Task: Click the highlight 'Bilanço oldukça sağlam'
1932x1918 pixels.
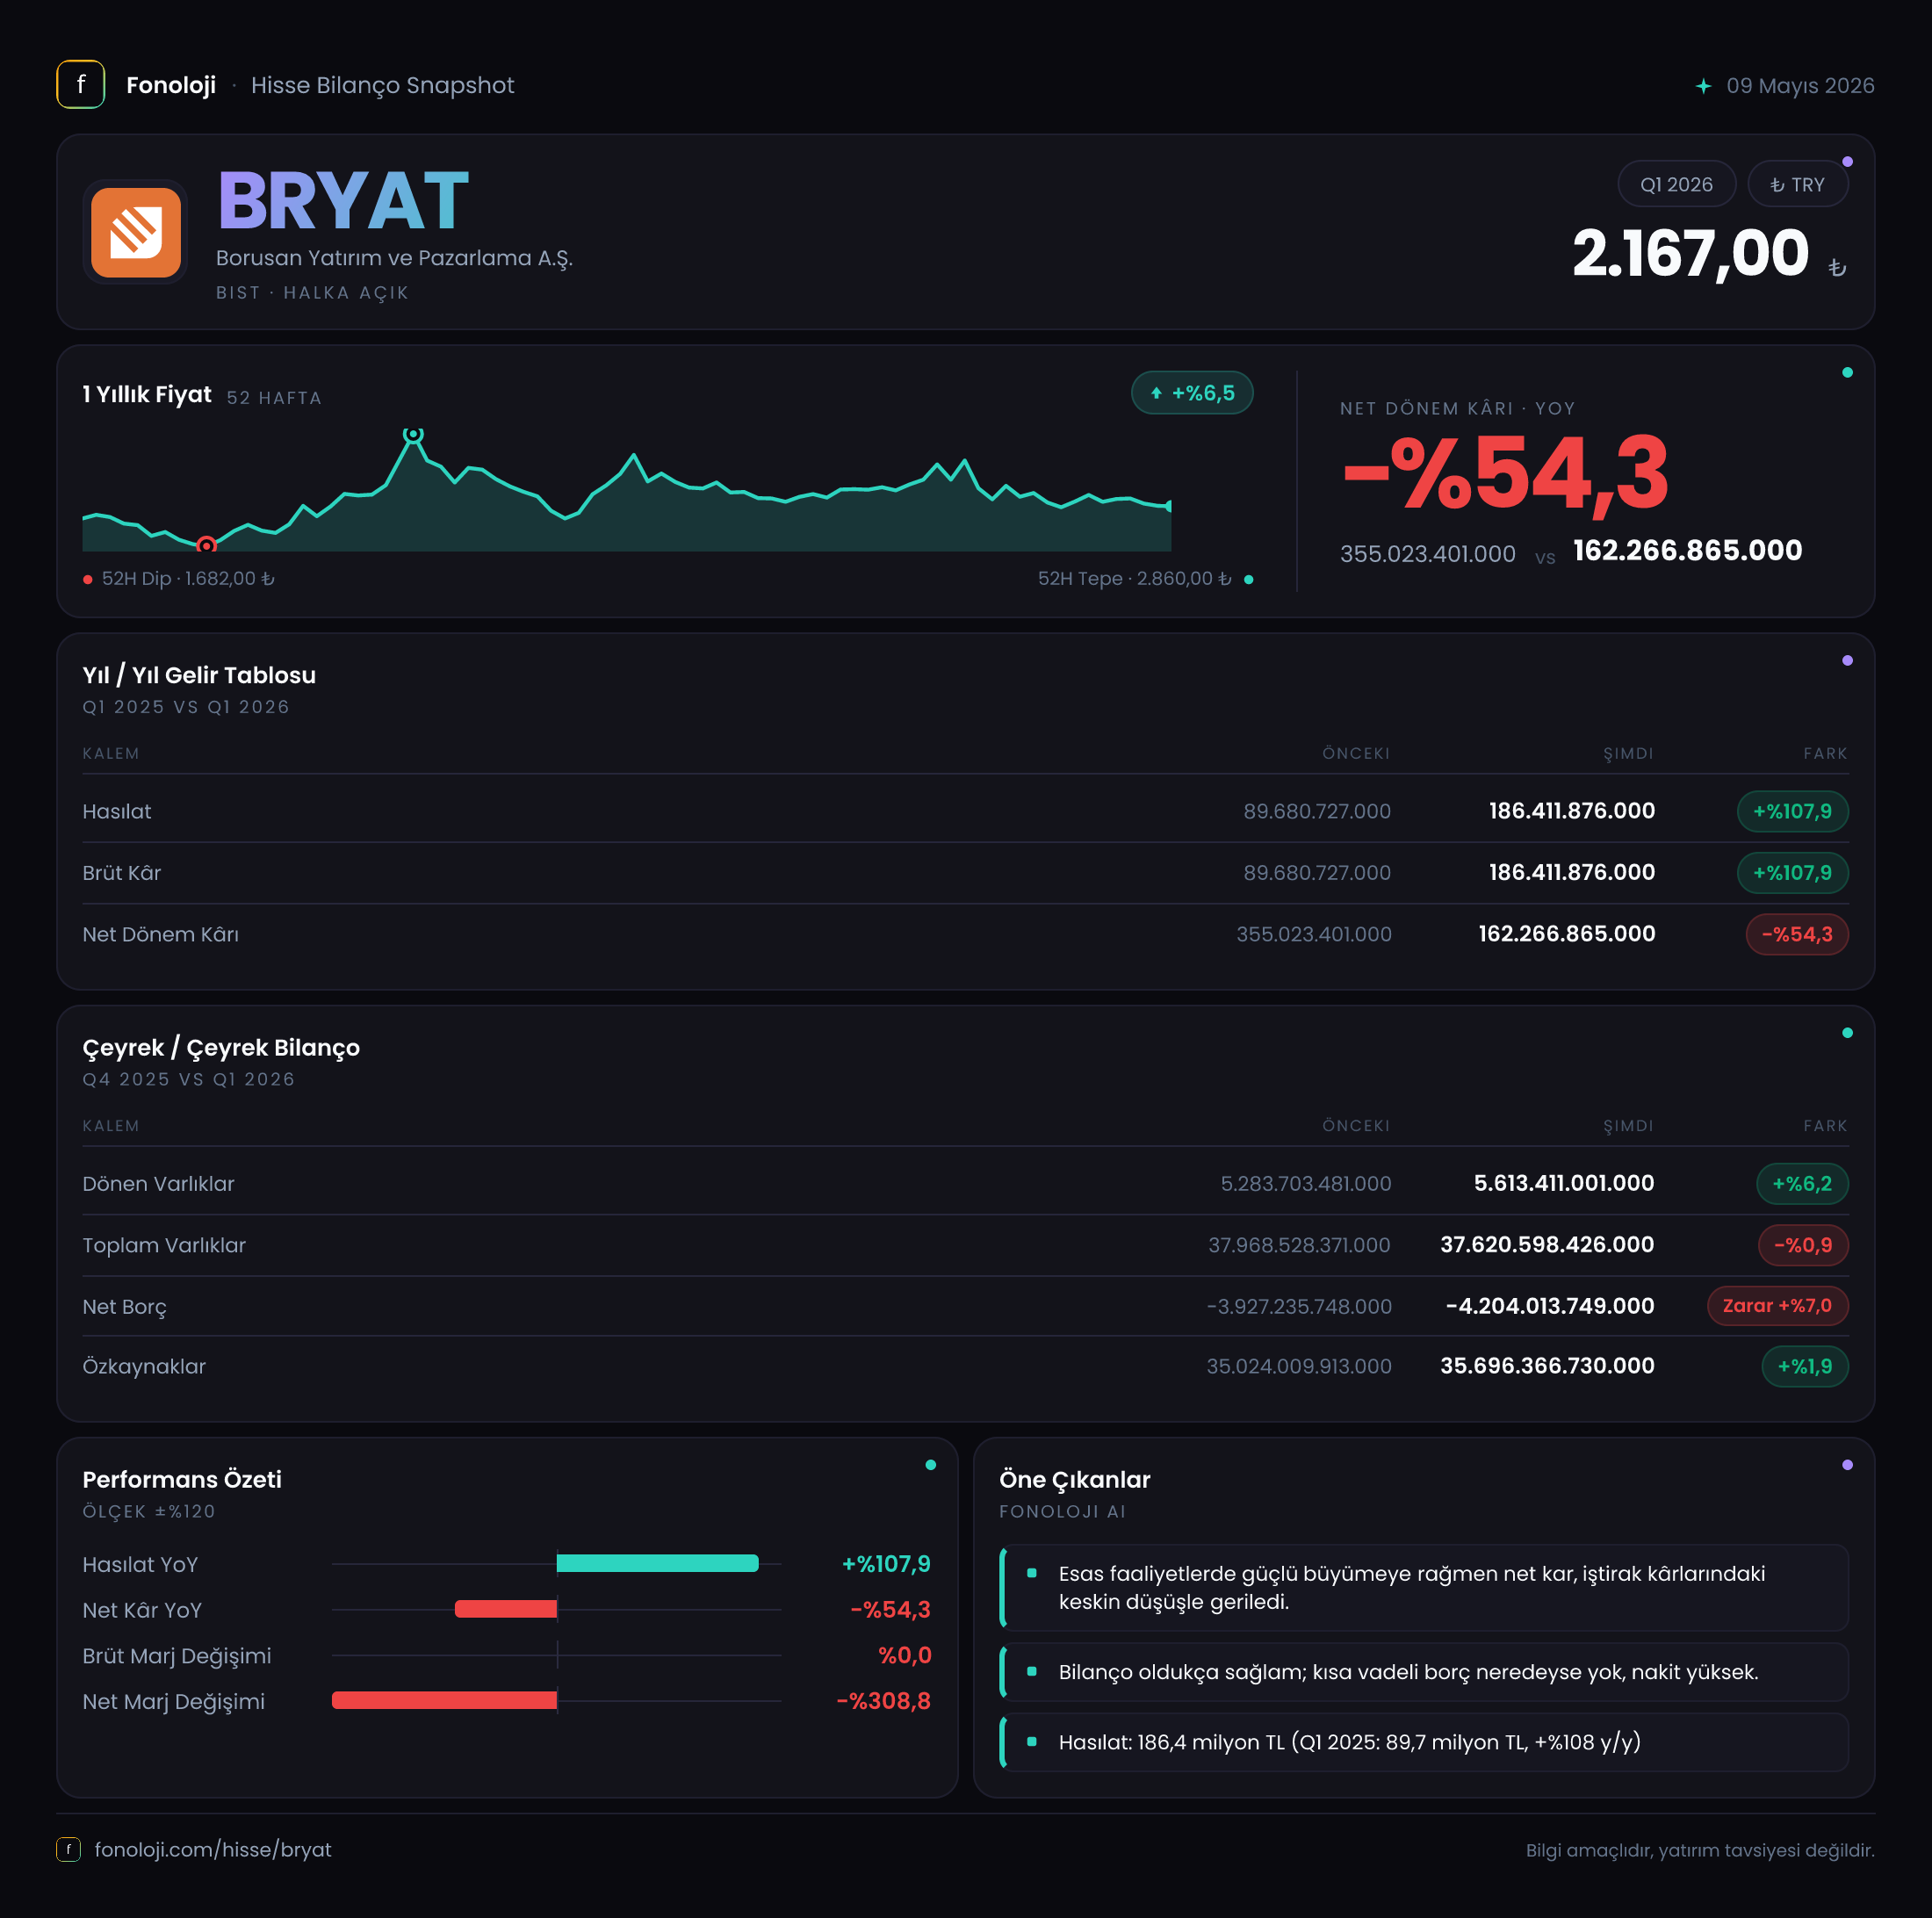Action: coord(1424,1671)
